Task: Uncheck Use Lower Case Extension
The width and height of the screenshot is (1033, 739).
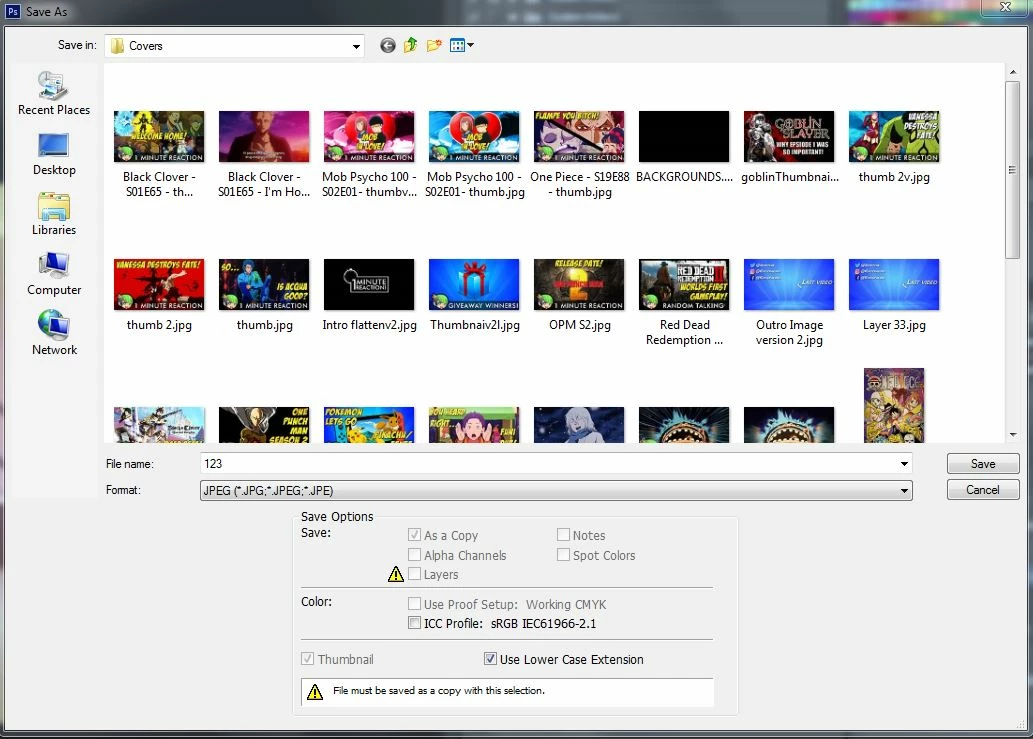Action: 490,659
